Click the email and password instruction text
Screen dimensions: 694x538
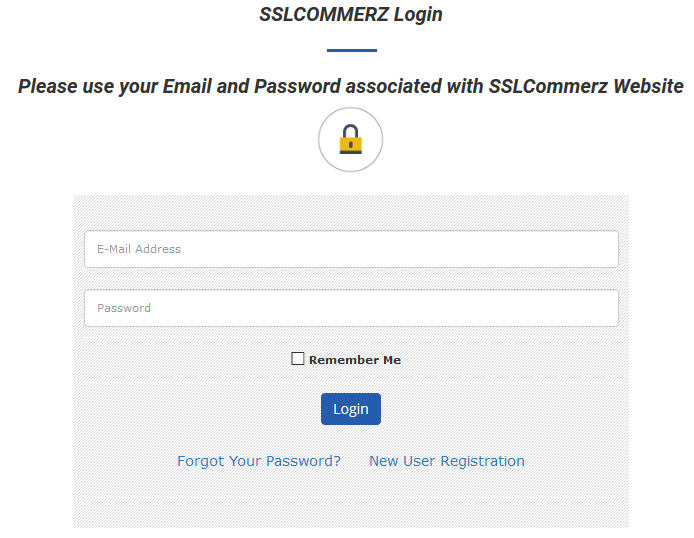coord(351,86)
